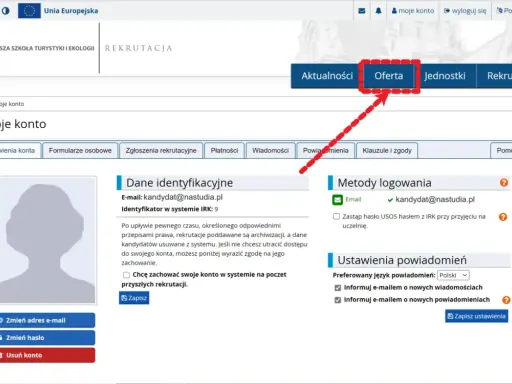This screenshot has height=384, width=512.
Task: Open help icon next to Metody logowania
Action: pyautogui.click(x=504, y=183)
